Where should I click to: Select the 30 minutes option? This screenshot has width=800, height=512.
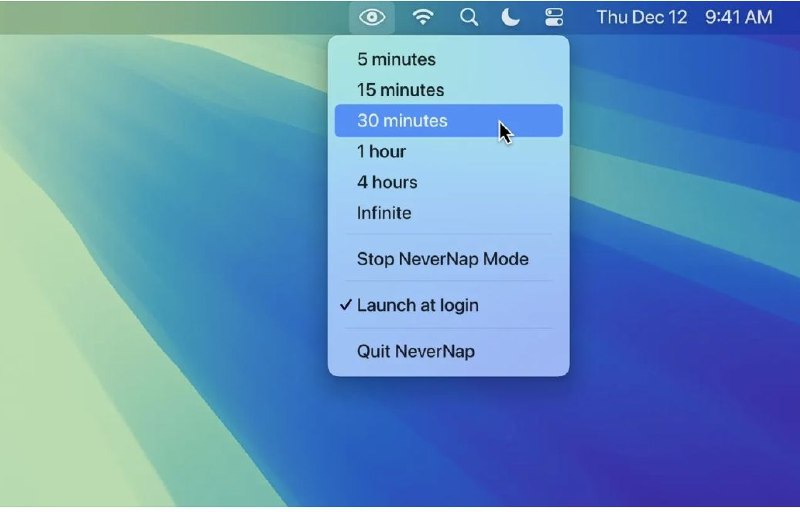[x=448, y=121]
